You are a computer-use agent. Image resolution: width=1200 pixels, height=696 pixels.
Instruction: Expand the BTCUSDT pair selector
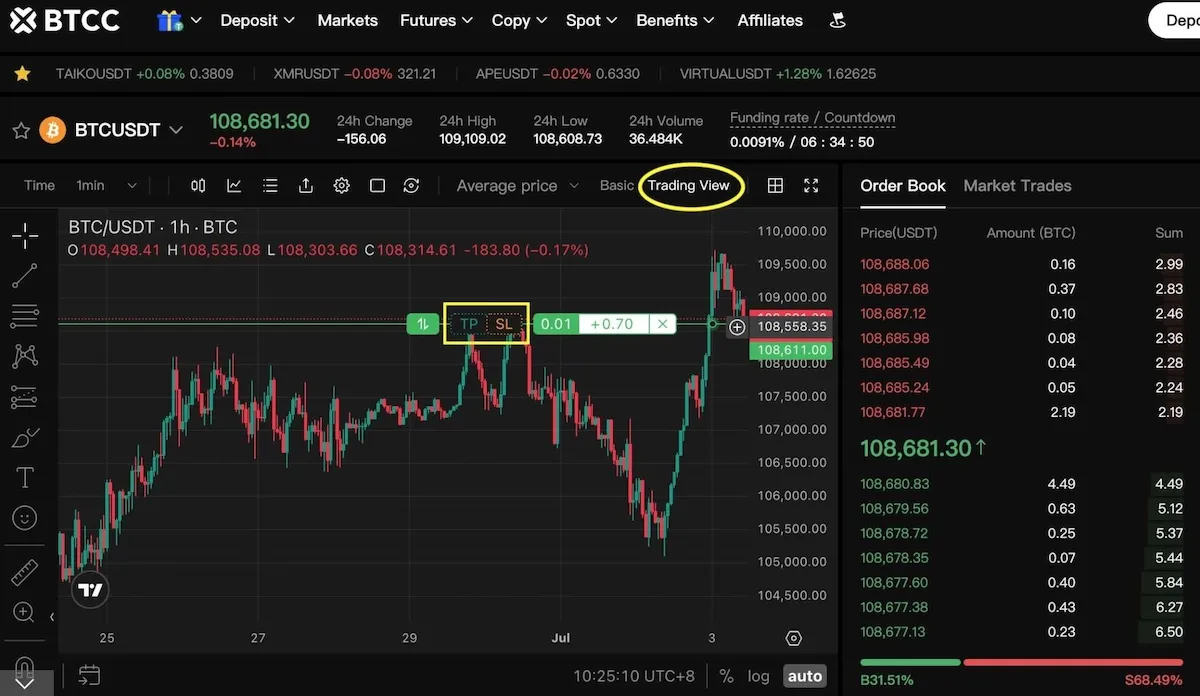click(176, 130)
